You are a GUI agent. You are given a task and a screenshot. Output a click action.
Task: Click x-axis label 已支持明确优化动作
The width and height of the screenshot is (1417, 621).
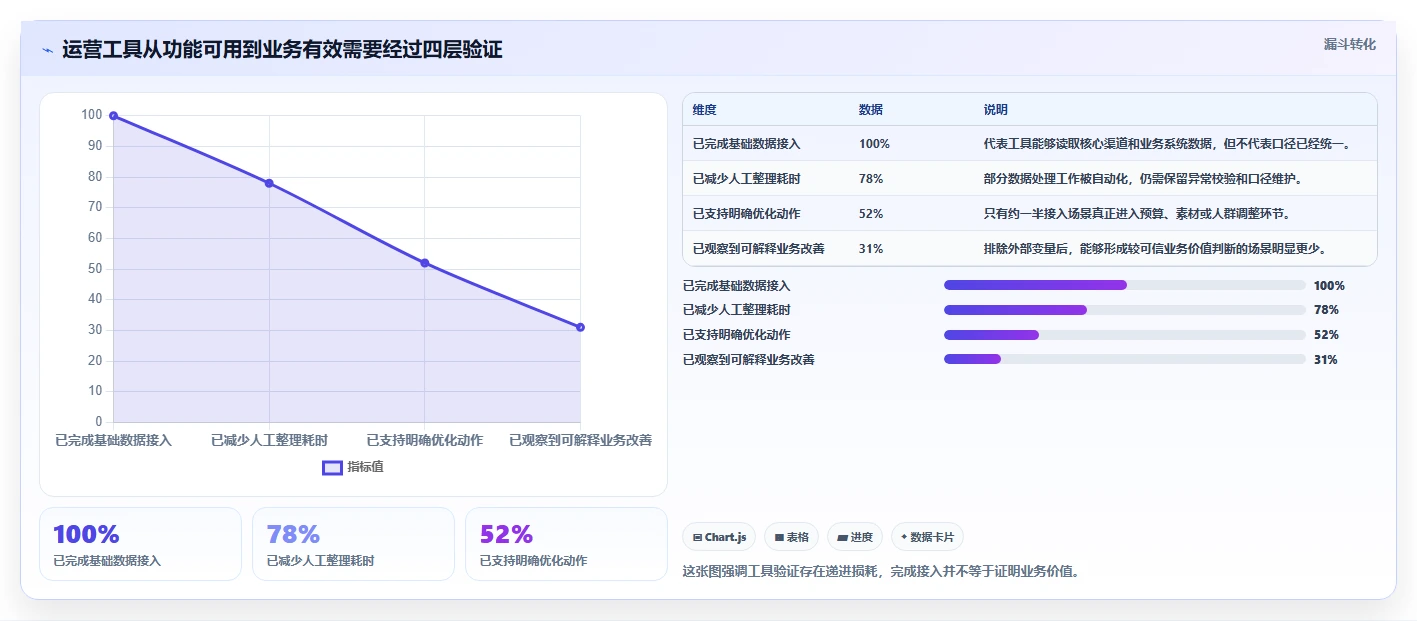coord(425,440)
